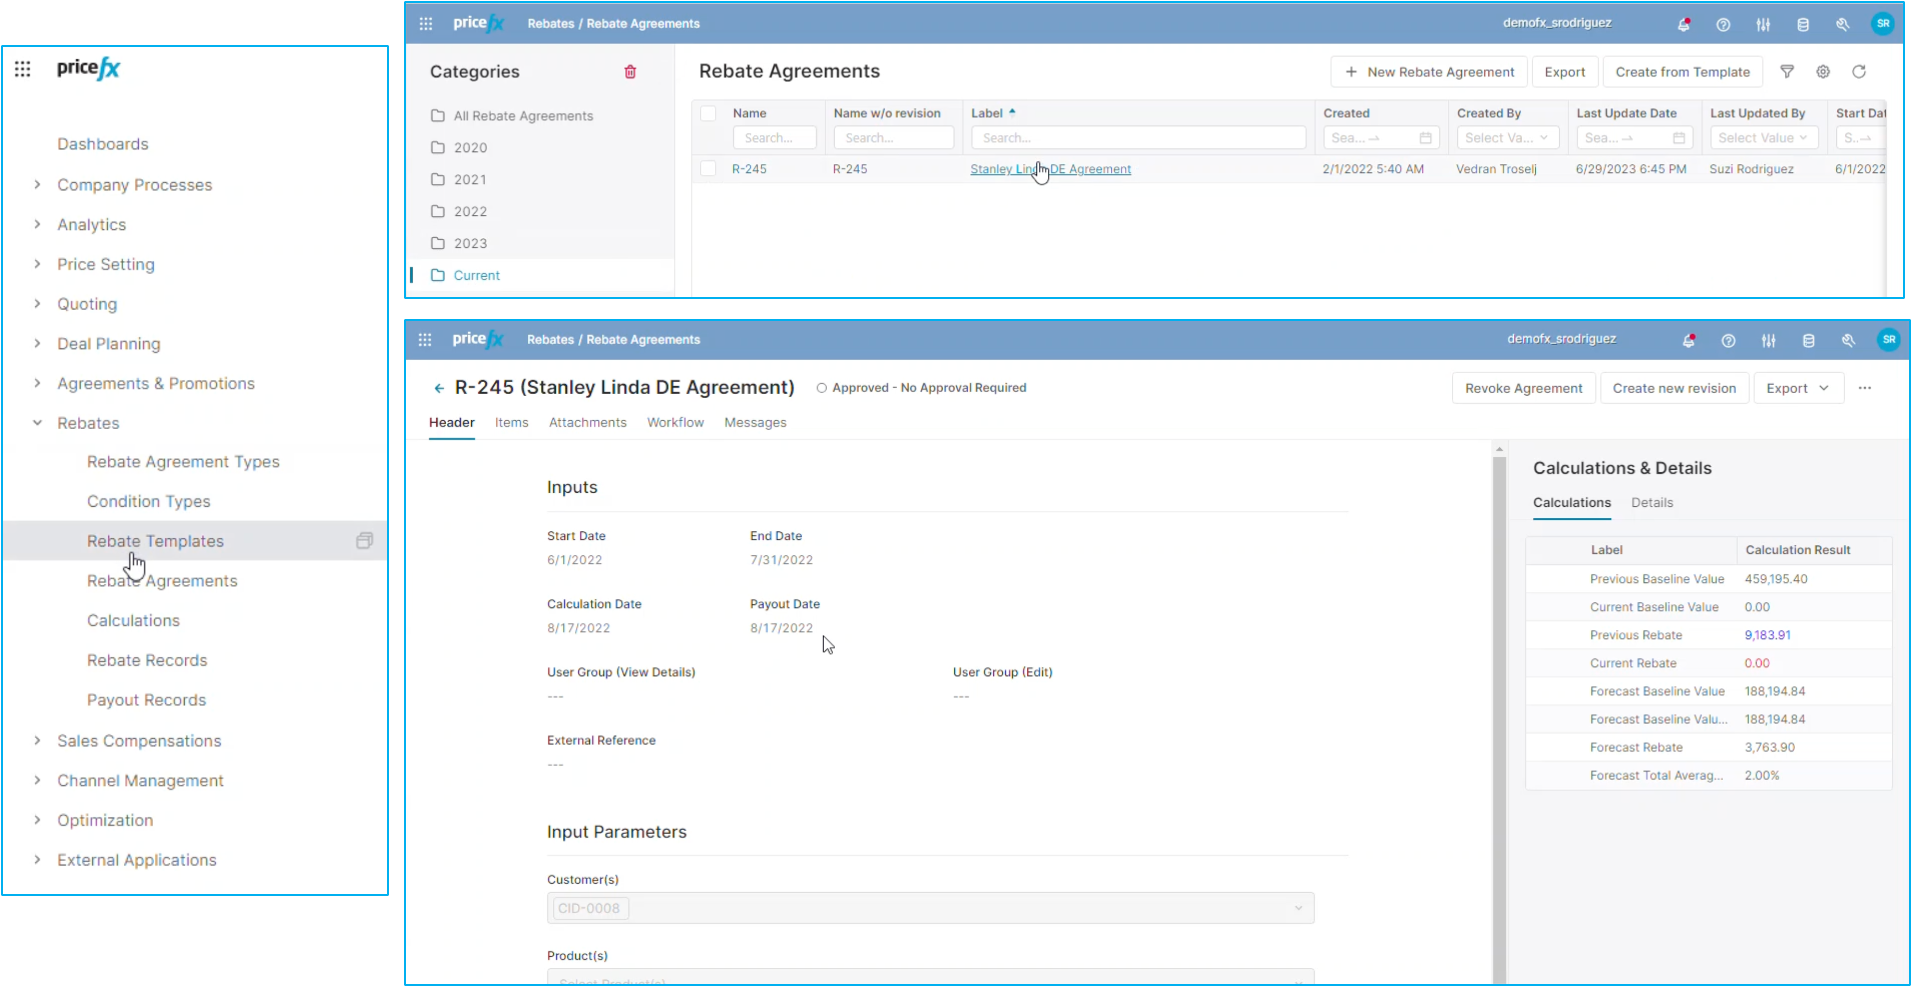Tick the checkbox for row R-245
Image resolution: width=1912 pixels, height=986 pixels.
pos(708,169)
